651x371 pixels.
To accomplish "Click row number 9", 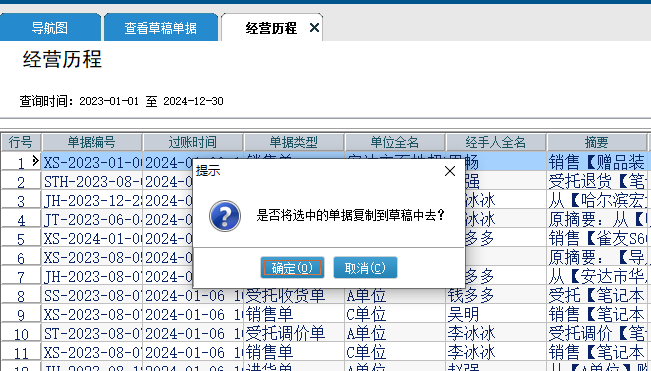I will point(21,314).
